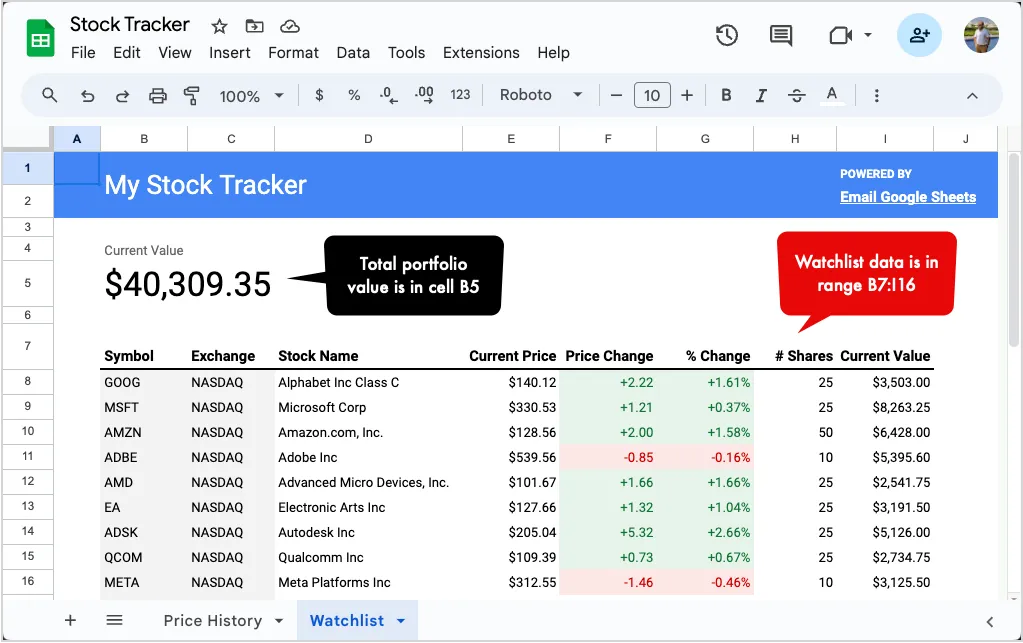The height and width of the screenshot is (643, 1023).
Task: Toggle italic formatting
Action: coord(761,94)
